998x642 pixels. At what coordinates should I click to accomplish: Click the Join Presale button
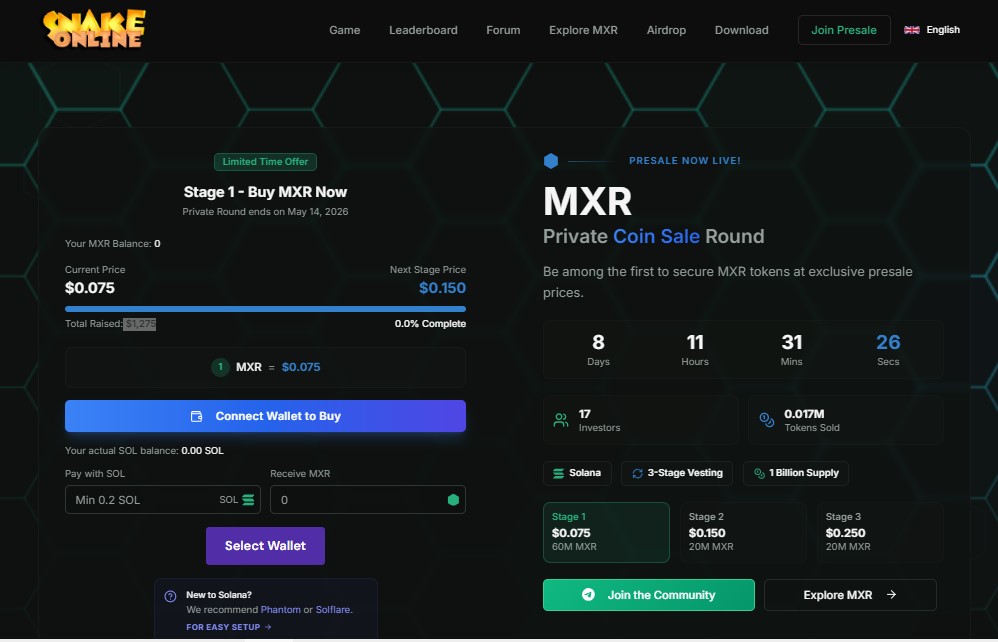844,30
